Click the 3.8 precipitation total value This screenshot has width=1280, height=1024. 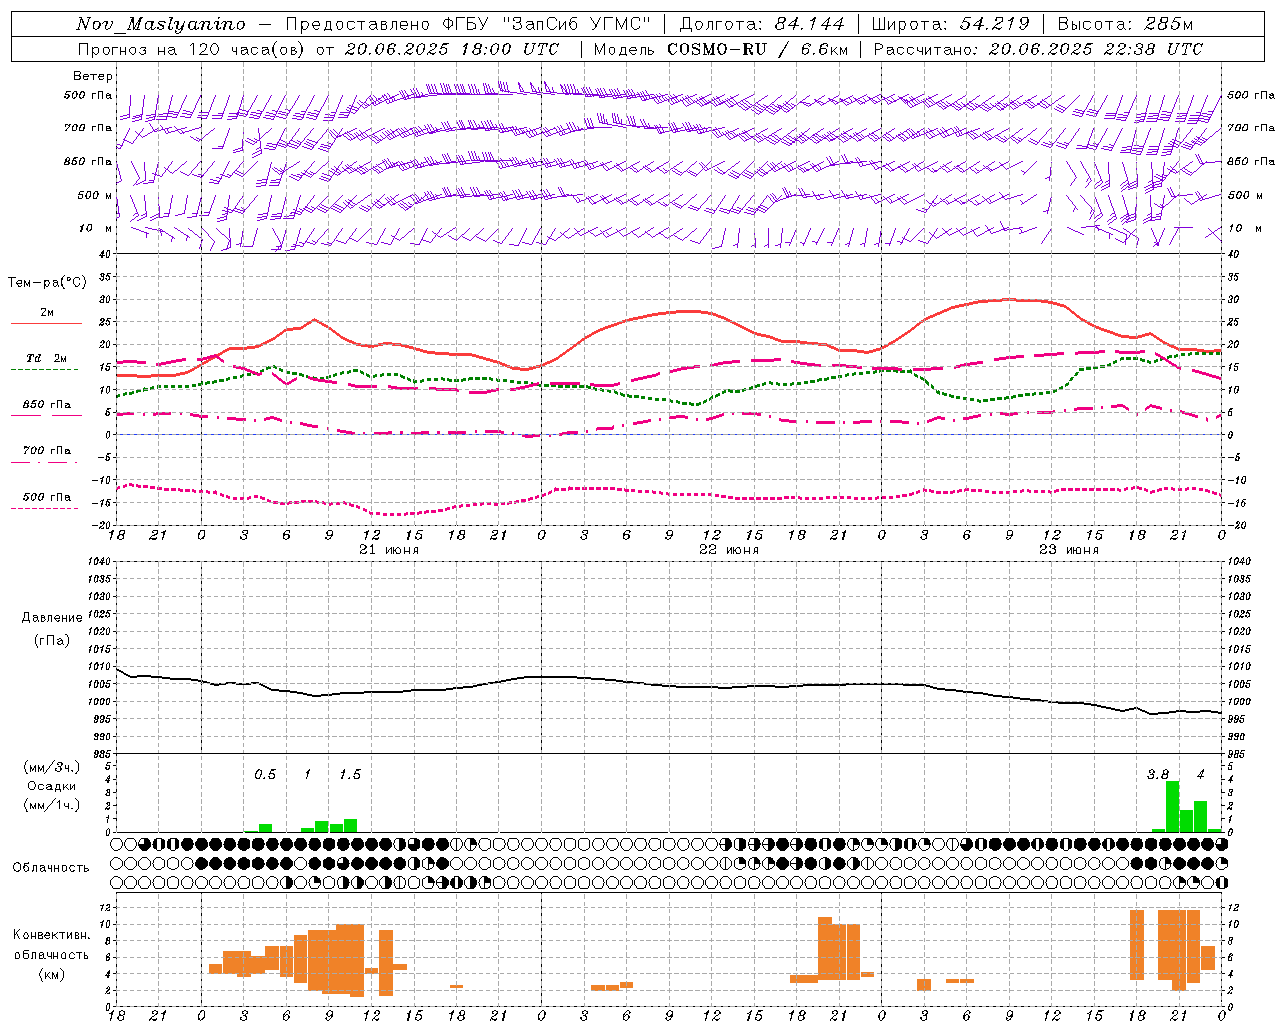(x=1158, y=775)
